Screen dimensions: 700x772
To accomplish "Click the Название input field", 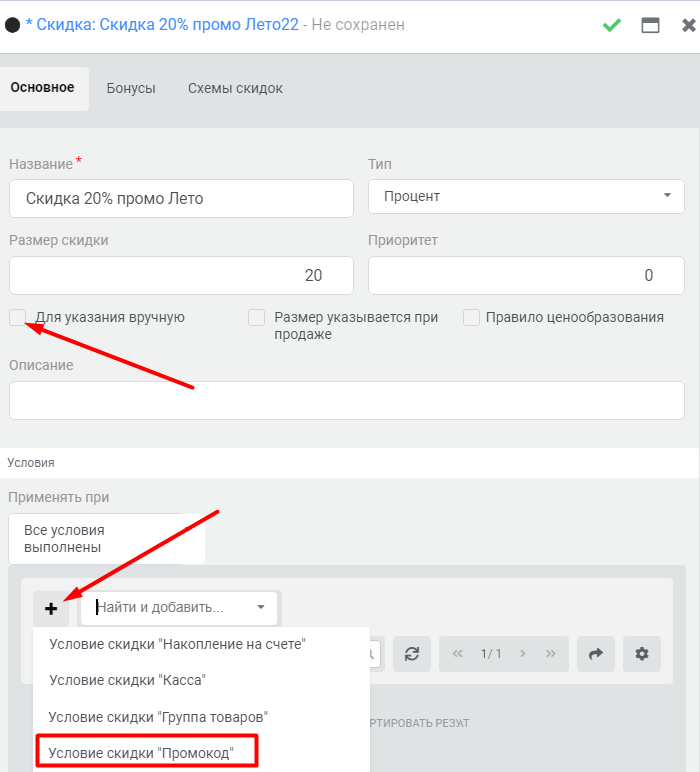I will (181, 198).
